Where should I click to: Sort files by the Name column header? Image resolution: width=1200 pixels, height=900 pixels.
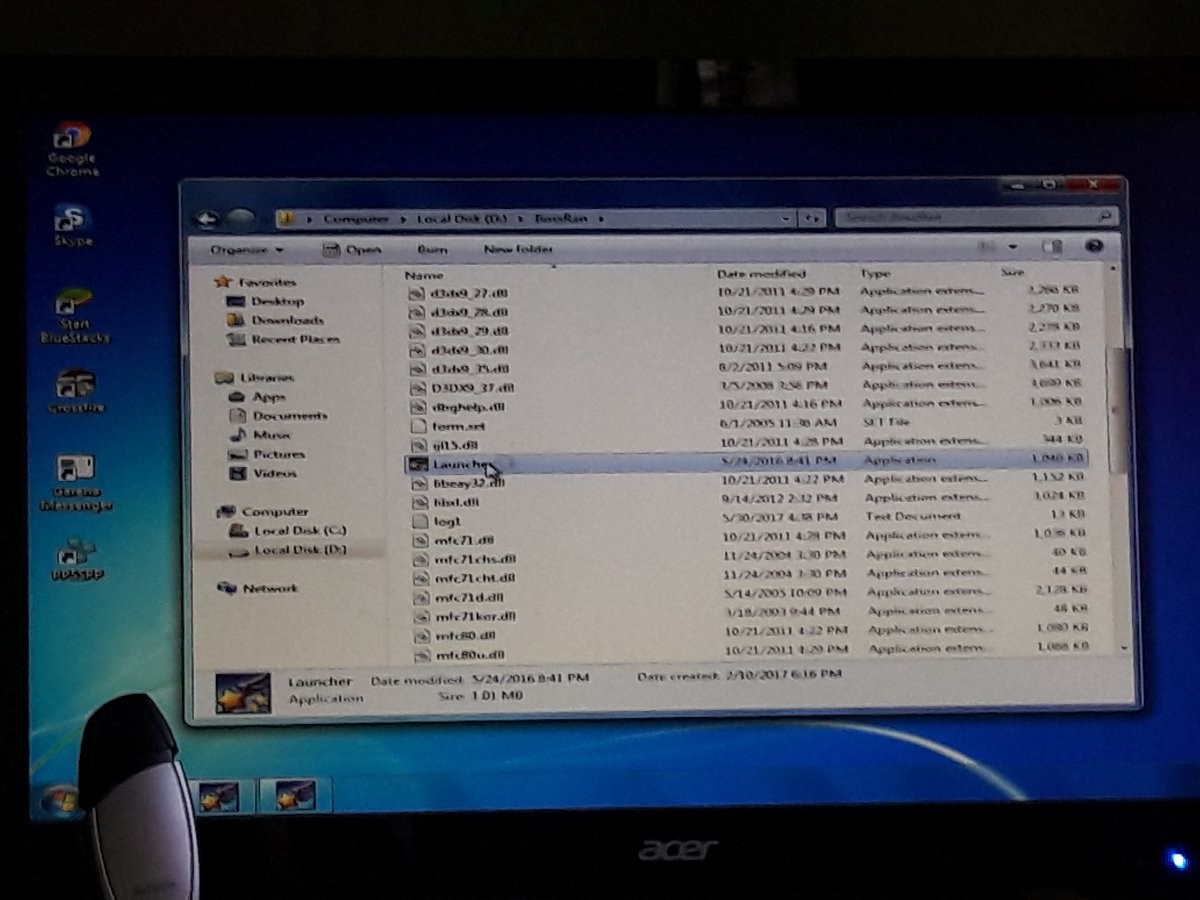point(425,274)
